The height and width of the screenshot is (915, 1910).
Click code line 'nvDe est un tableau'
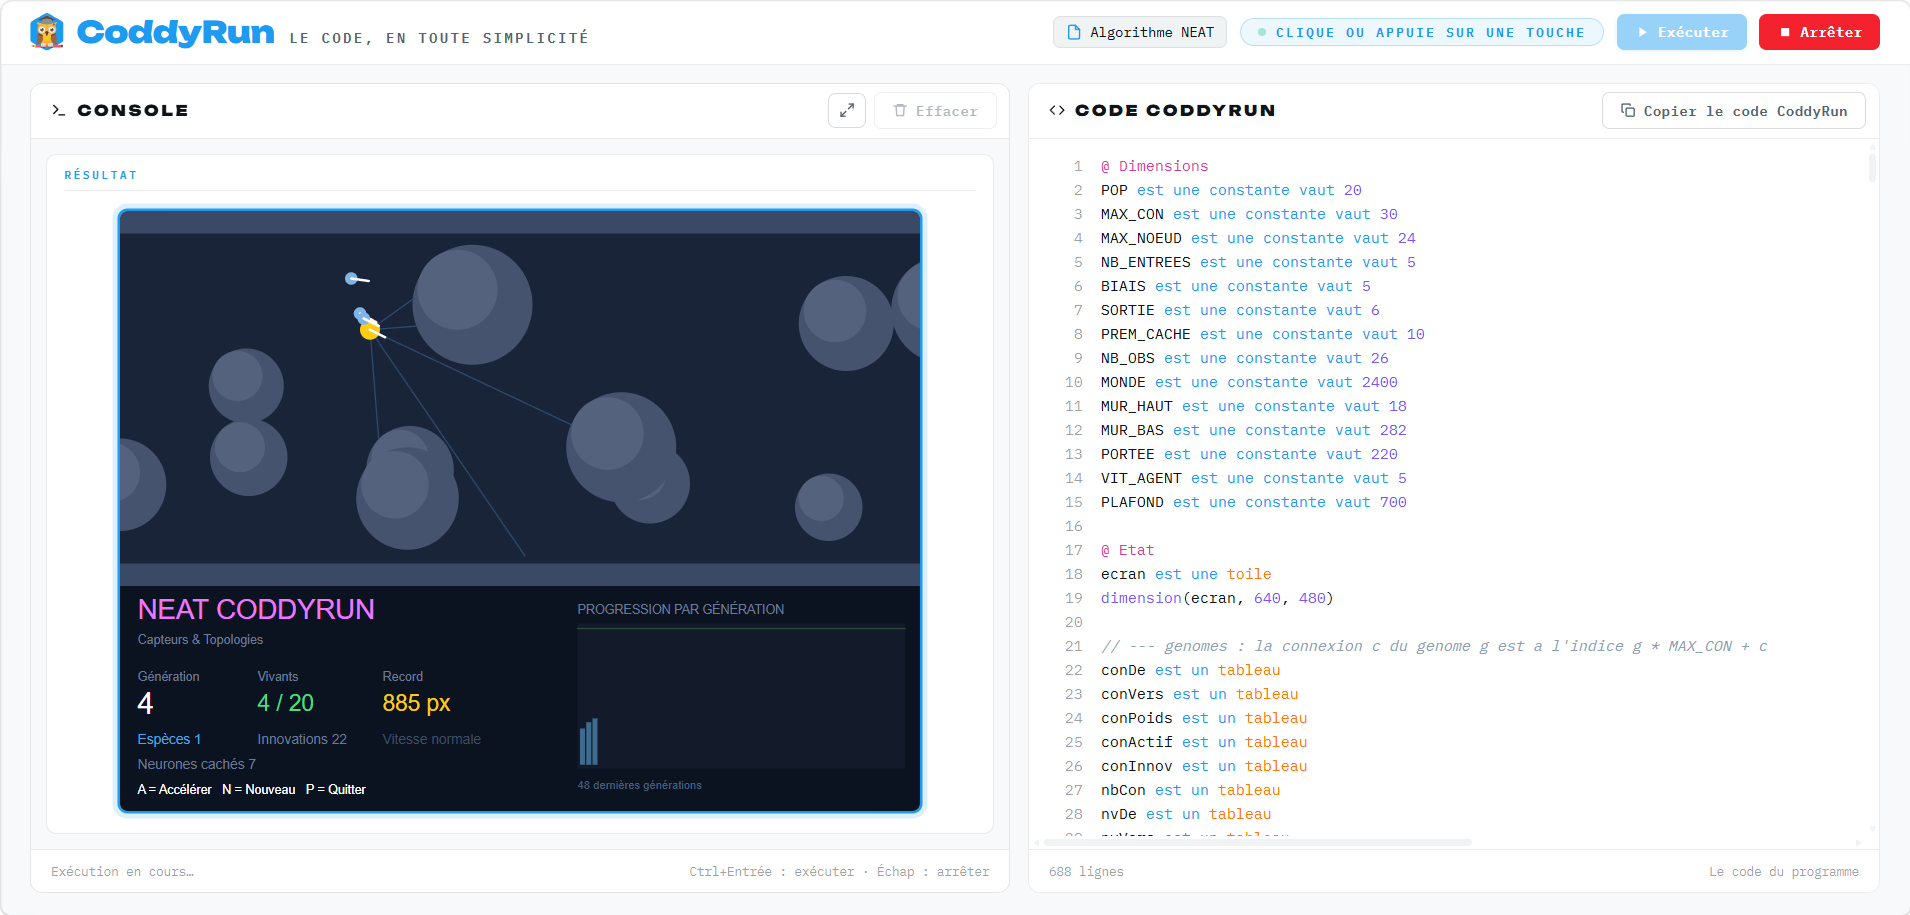tap(1186, 814)
